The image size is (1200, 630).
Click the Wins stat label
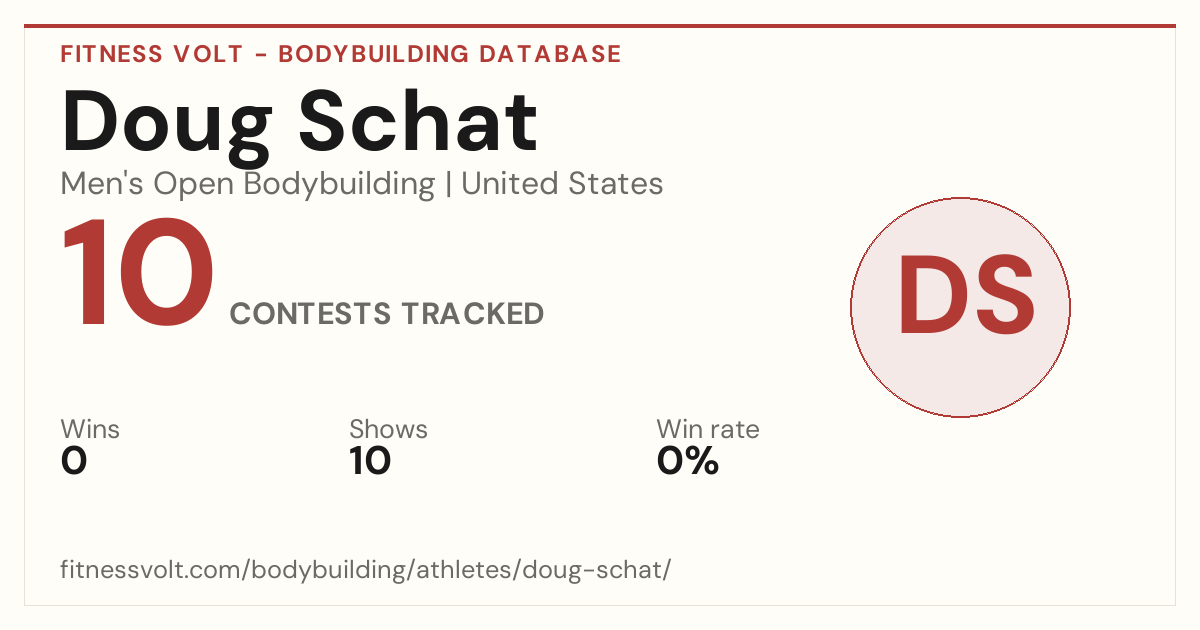pos(90,430)
